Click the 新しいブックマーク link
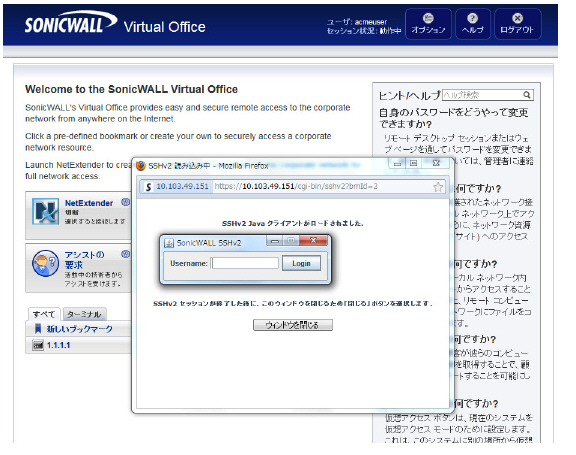Image resolution: width=576 pixels, height=455 pixels. pos(80,329)
